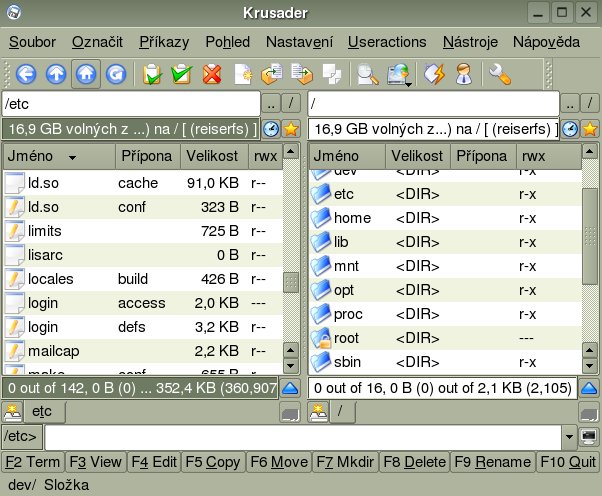The width and height of the screenshot is (602, 496).
Task: Open bookmarks star in left panel
Action: pyautogui.click(x=291, y=129)
